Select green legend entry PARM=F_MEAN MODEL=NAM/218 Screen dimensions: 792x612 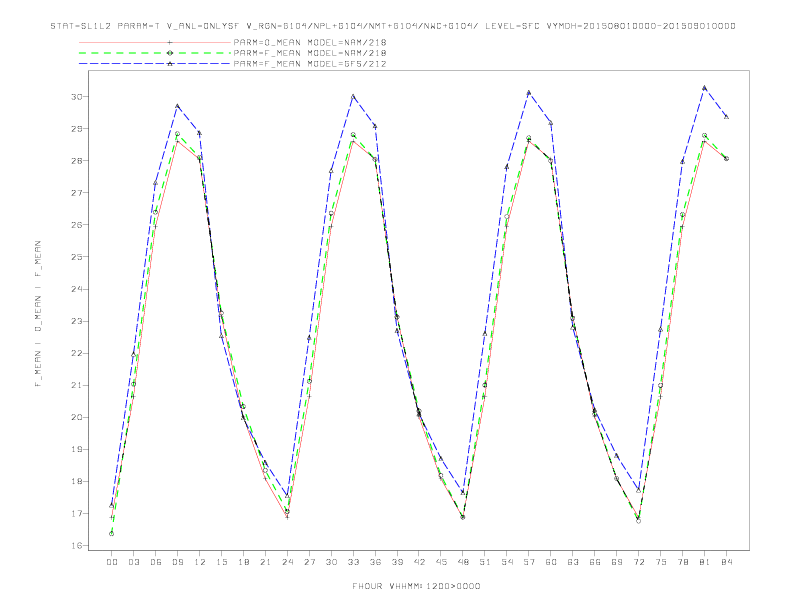310,53
